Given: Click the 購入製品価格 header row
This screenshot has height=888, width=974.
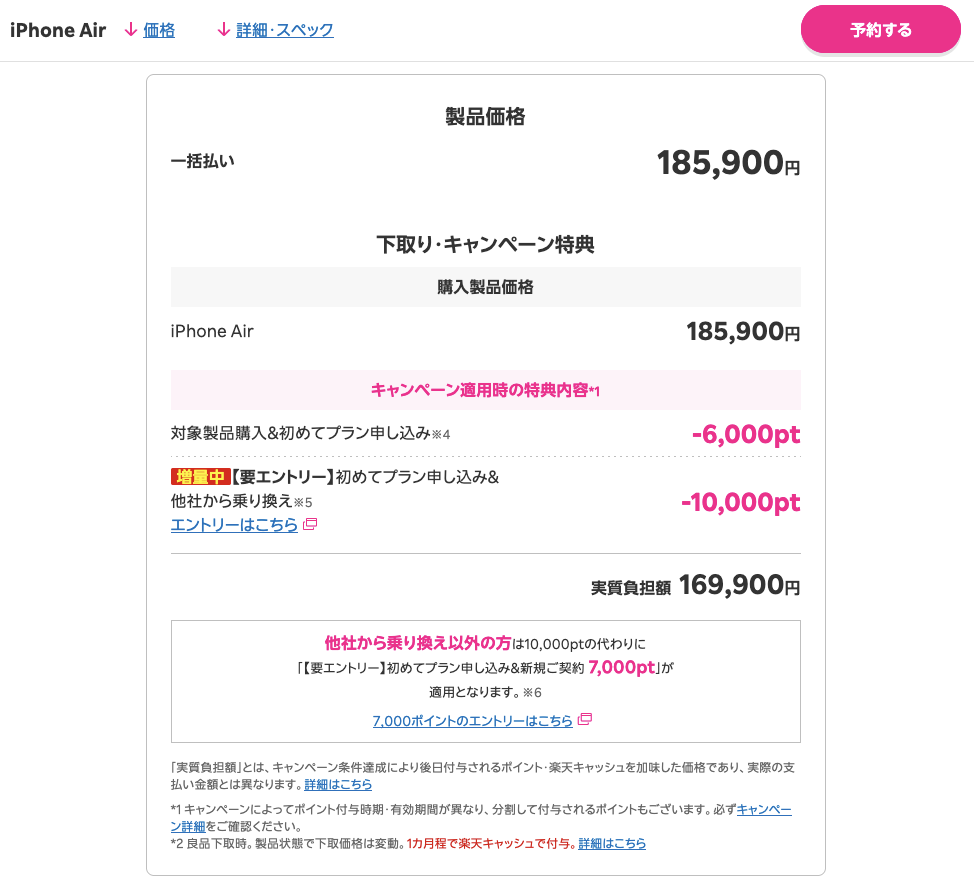Looking at the screenshot, I should click(486, 287).
